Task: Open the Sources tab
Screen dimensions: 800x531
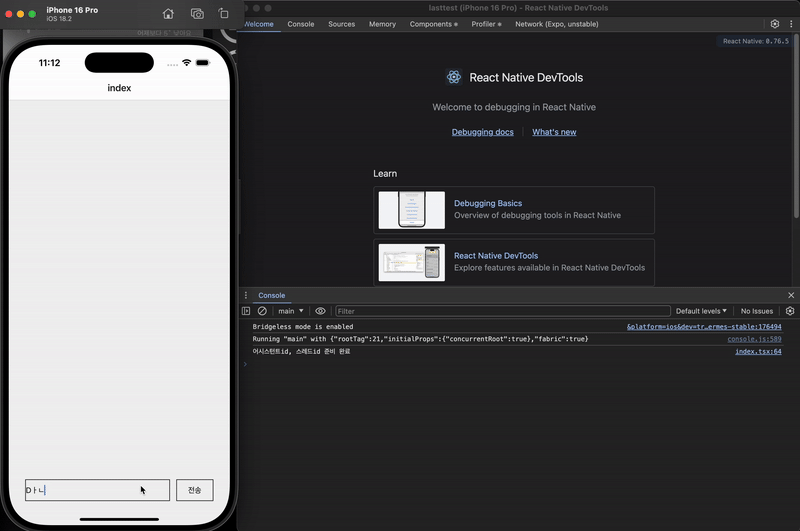Action: 341,24
